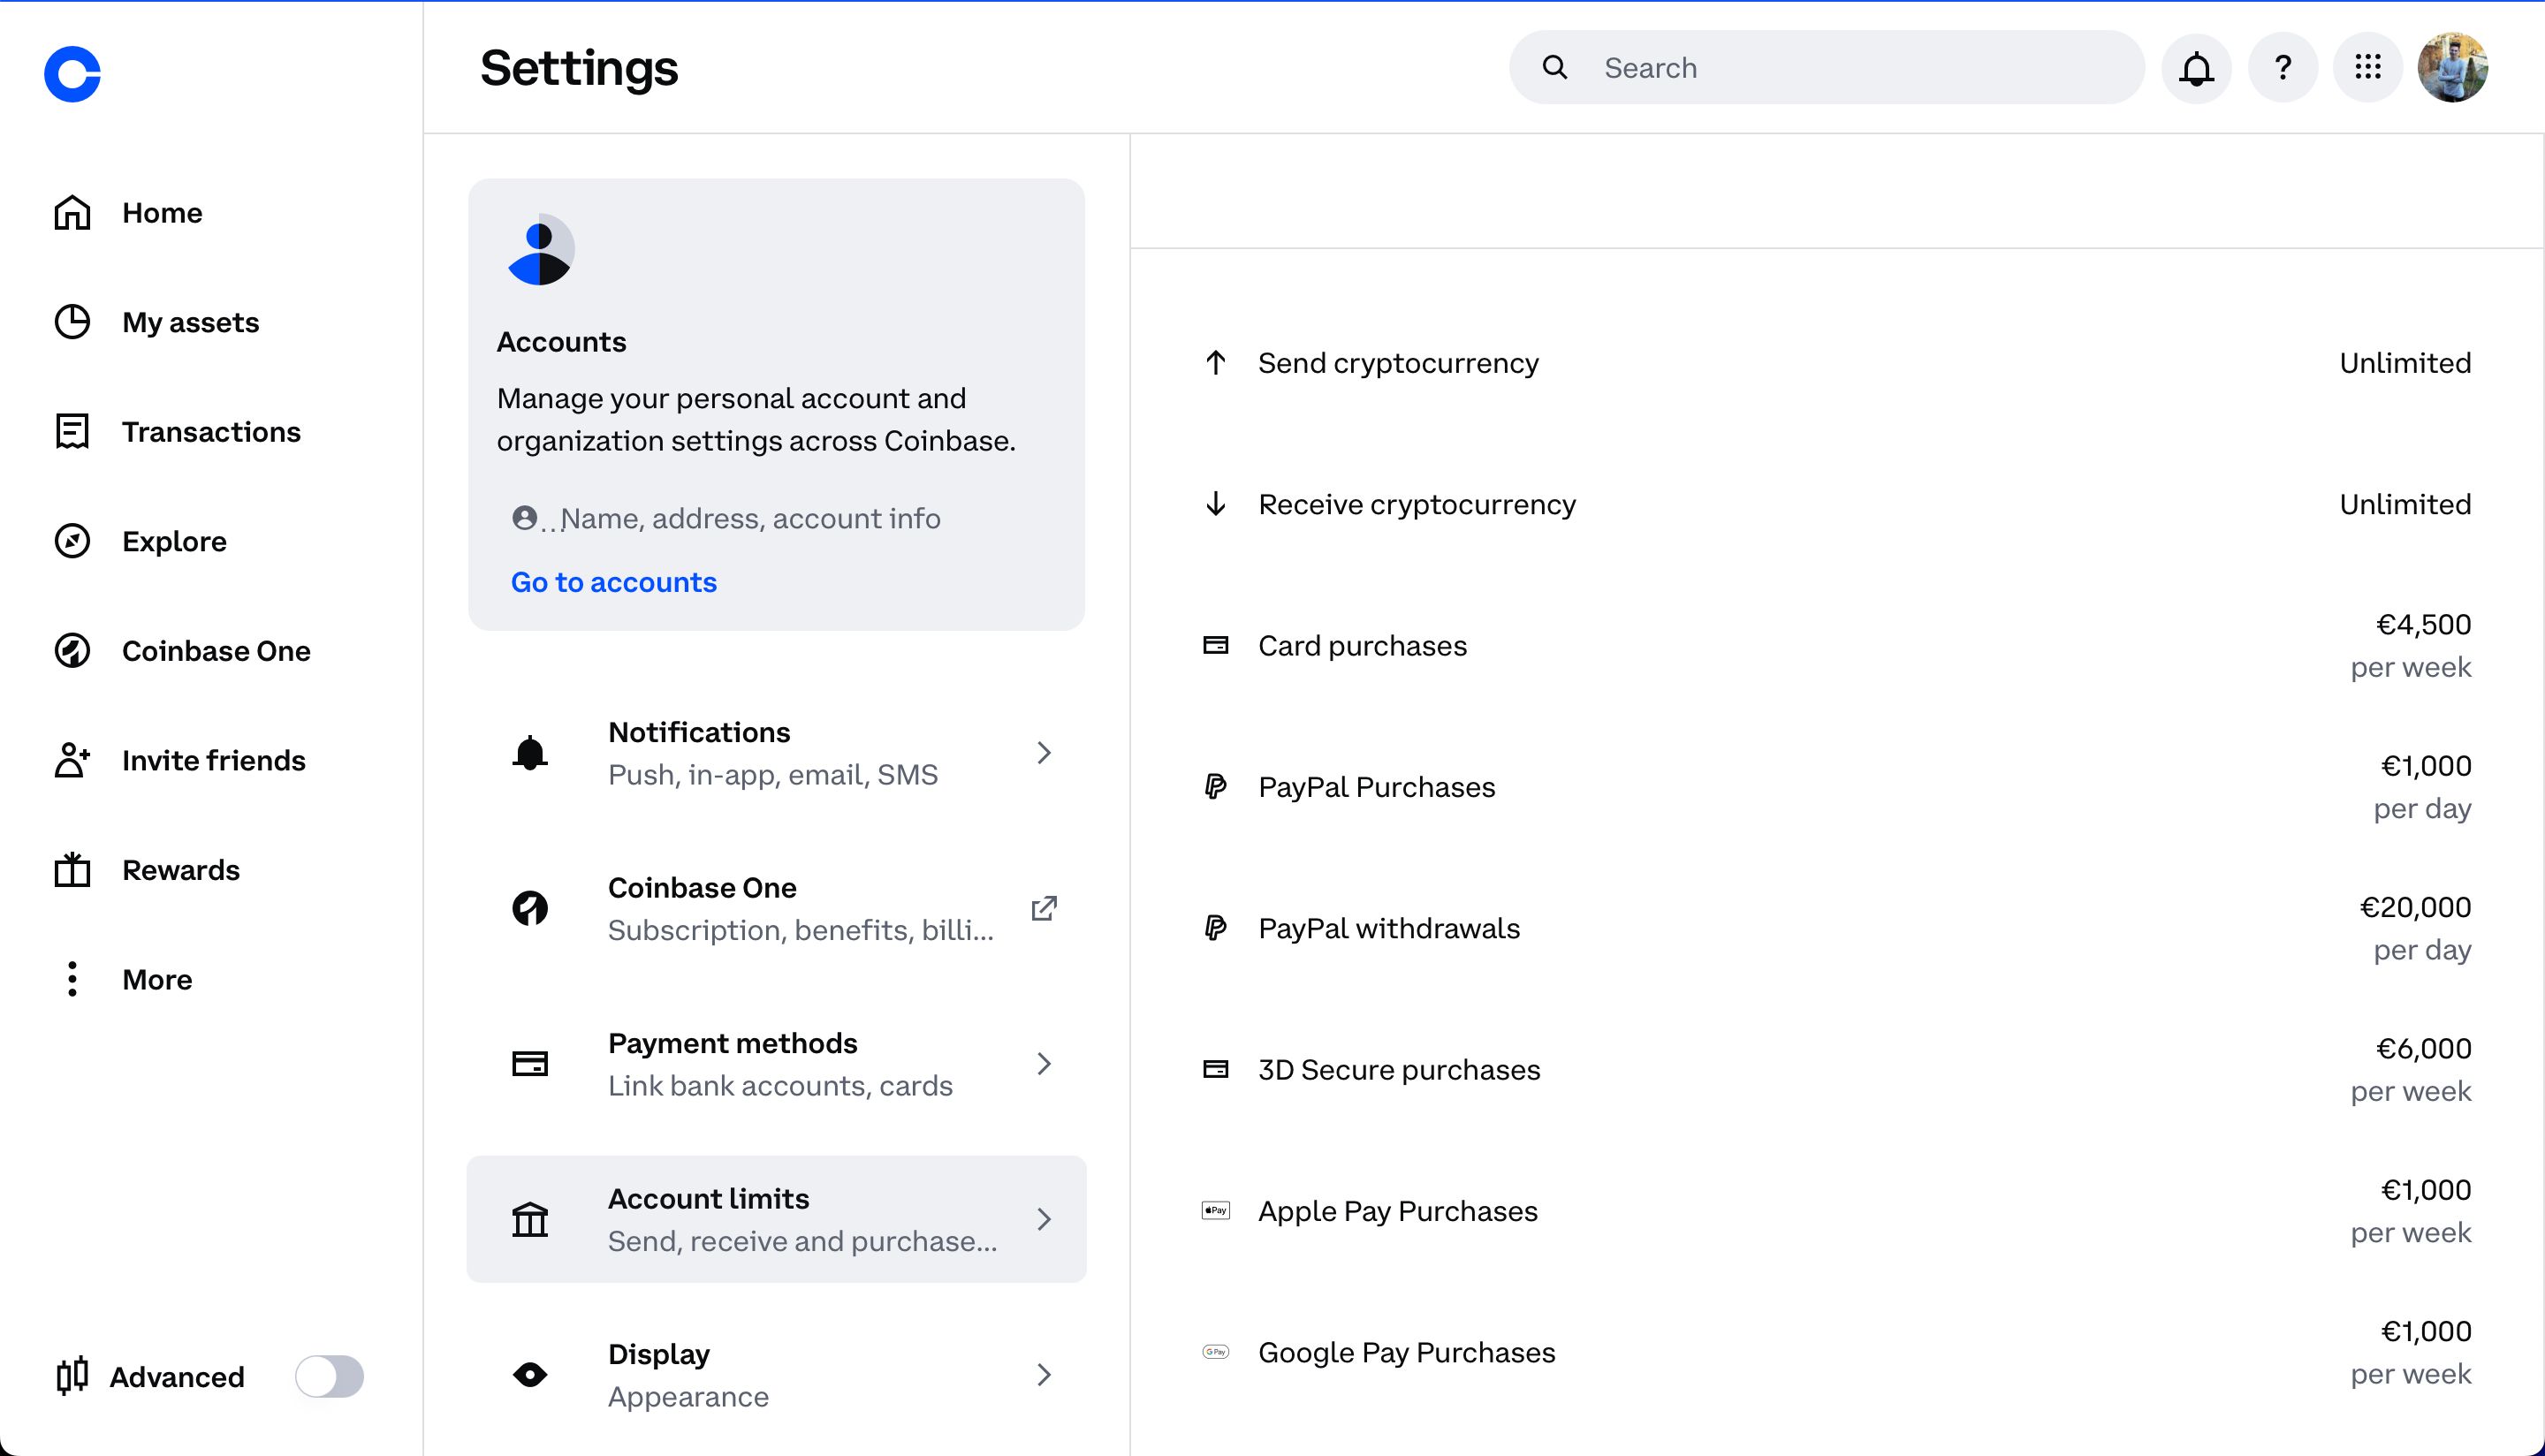Image resolution: width=2545 pixels, height=1456 pixels.
Task: Go to Home in sidebar
Action: [162, 212]
